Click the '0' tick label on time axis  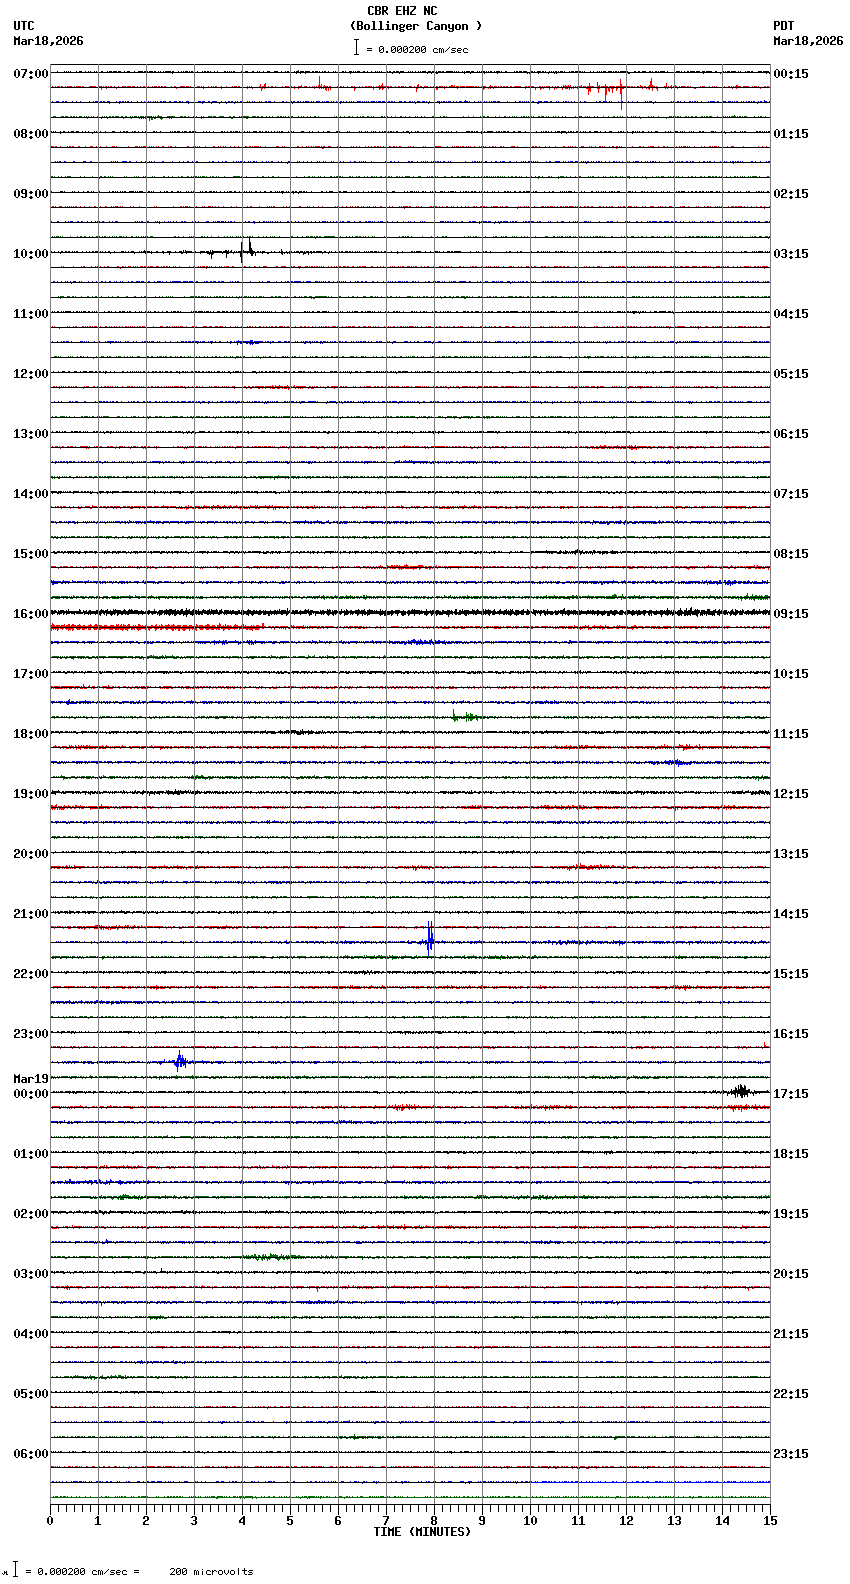tap(50, 1521)
